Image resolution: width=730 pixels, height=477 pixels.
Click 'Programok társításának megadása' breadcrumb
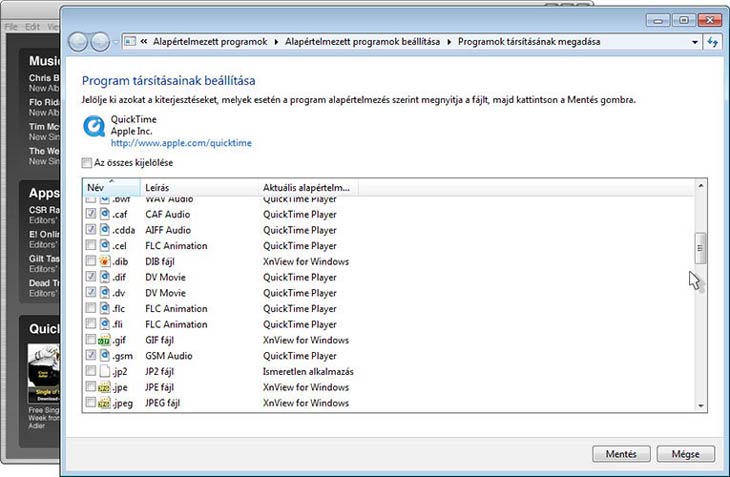(529, 42)
